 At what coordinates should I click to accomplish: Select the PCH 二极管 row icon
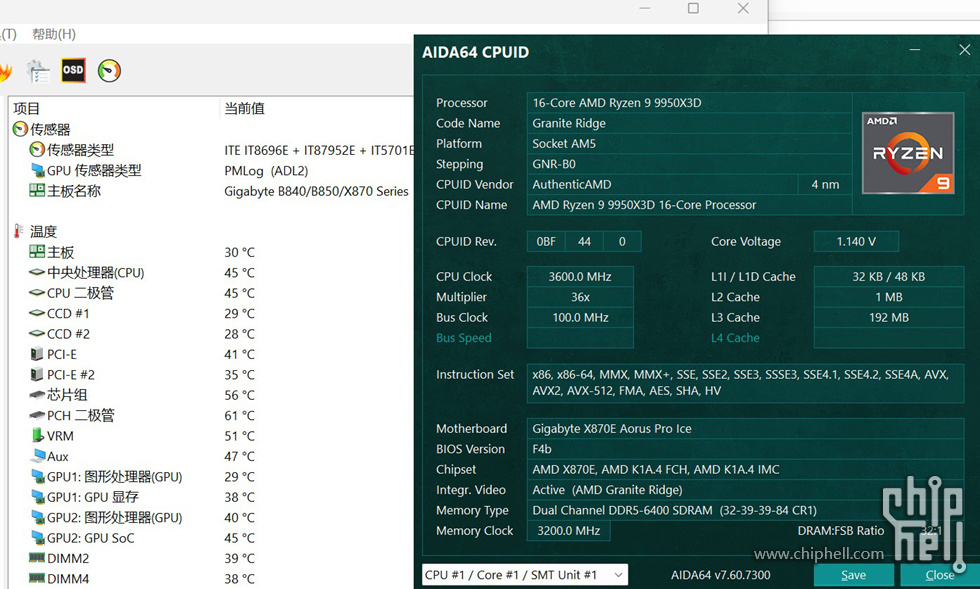tap(37, 415)
